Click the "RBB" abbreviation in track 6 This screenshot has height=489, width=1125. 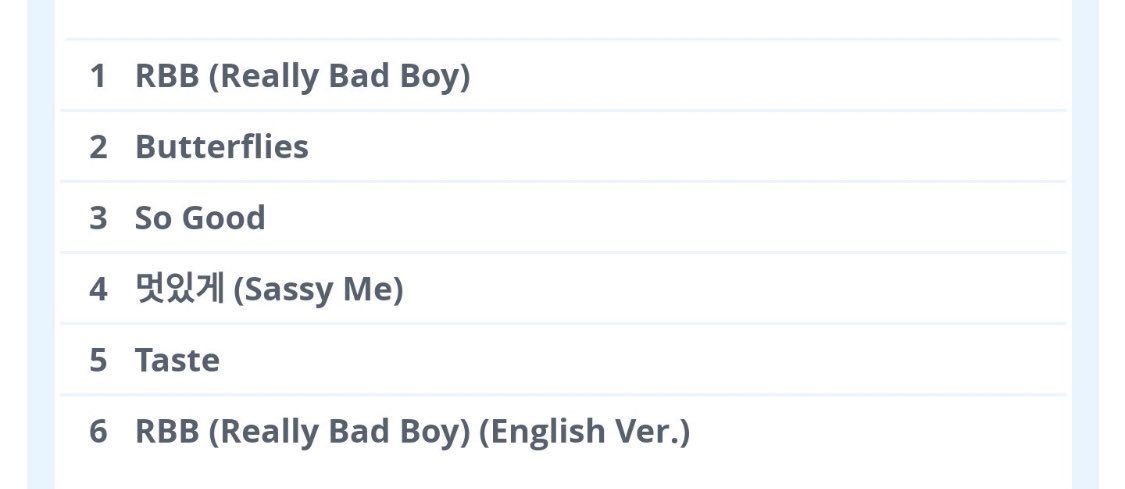click(x=167, y=431)
